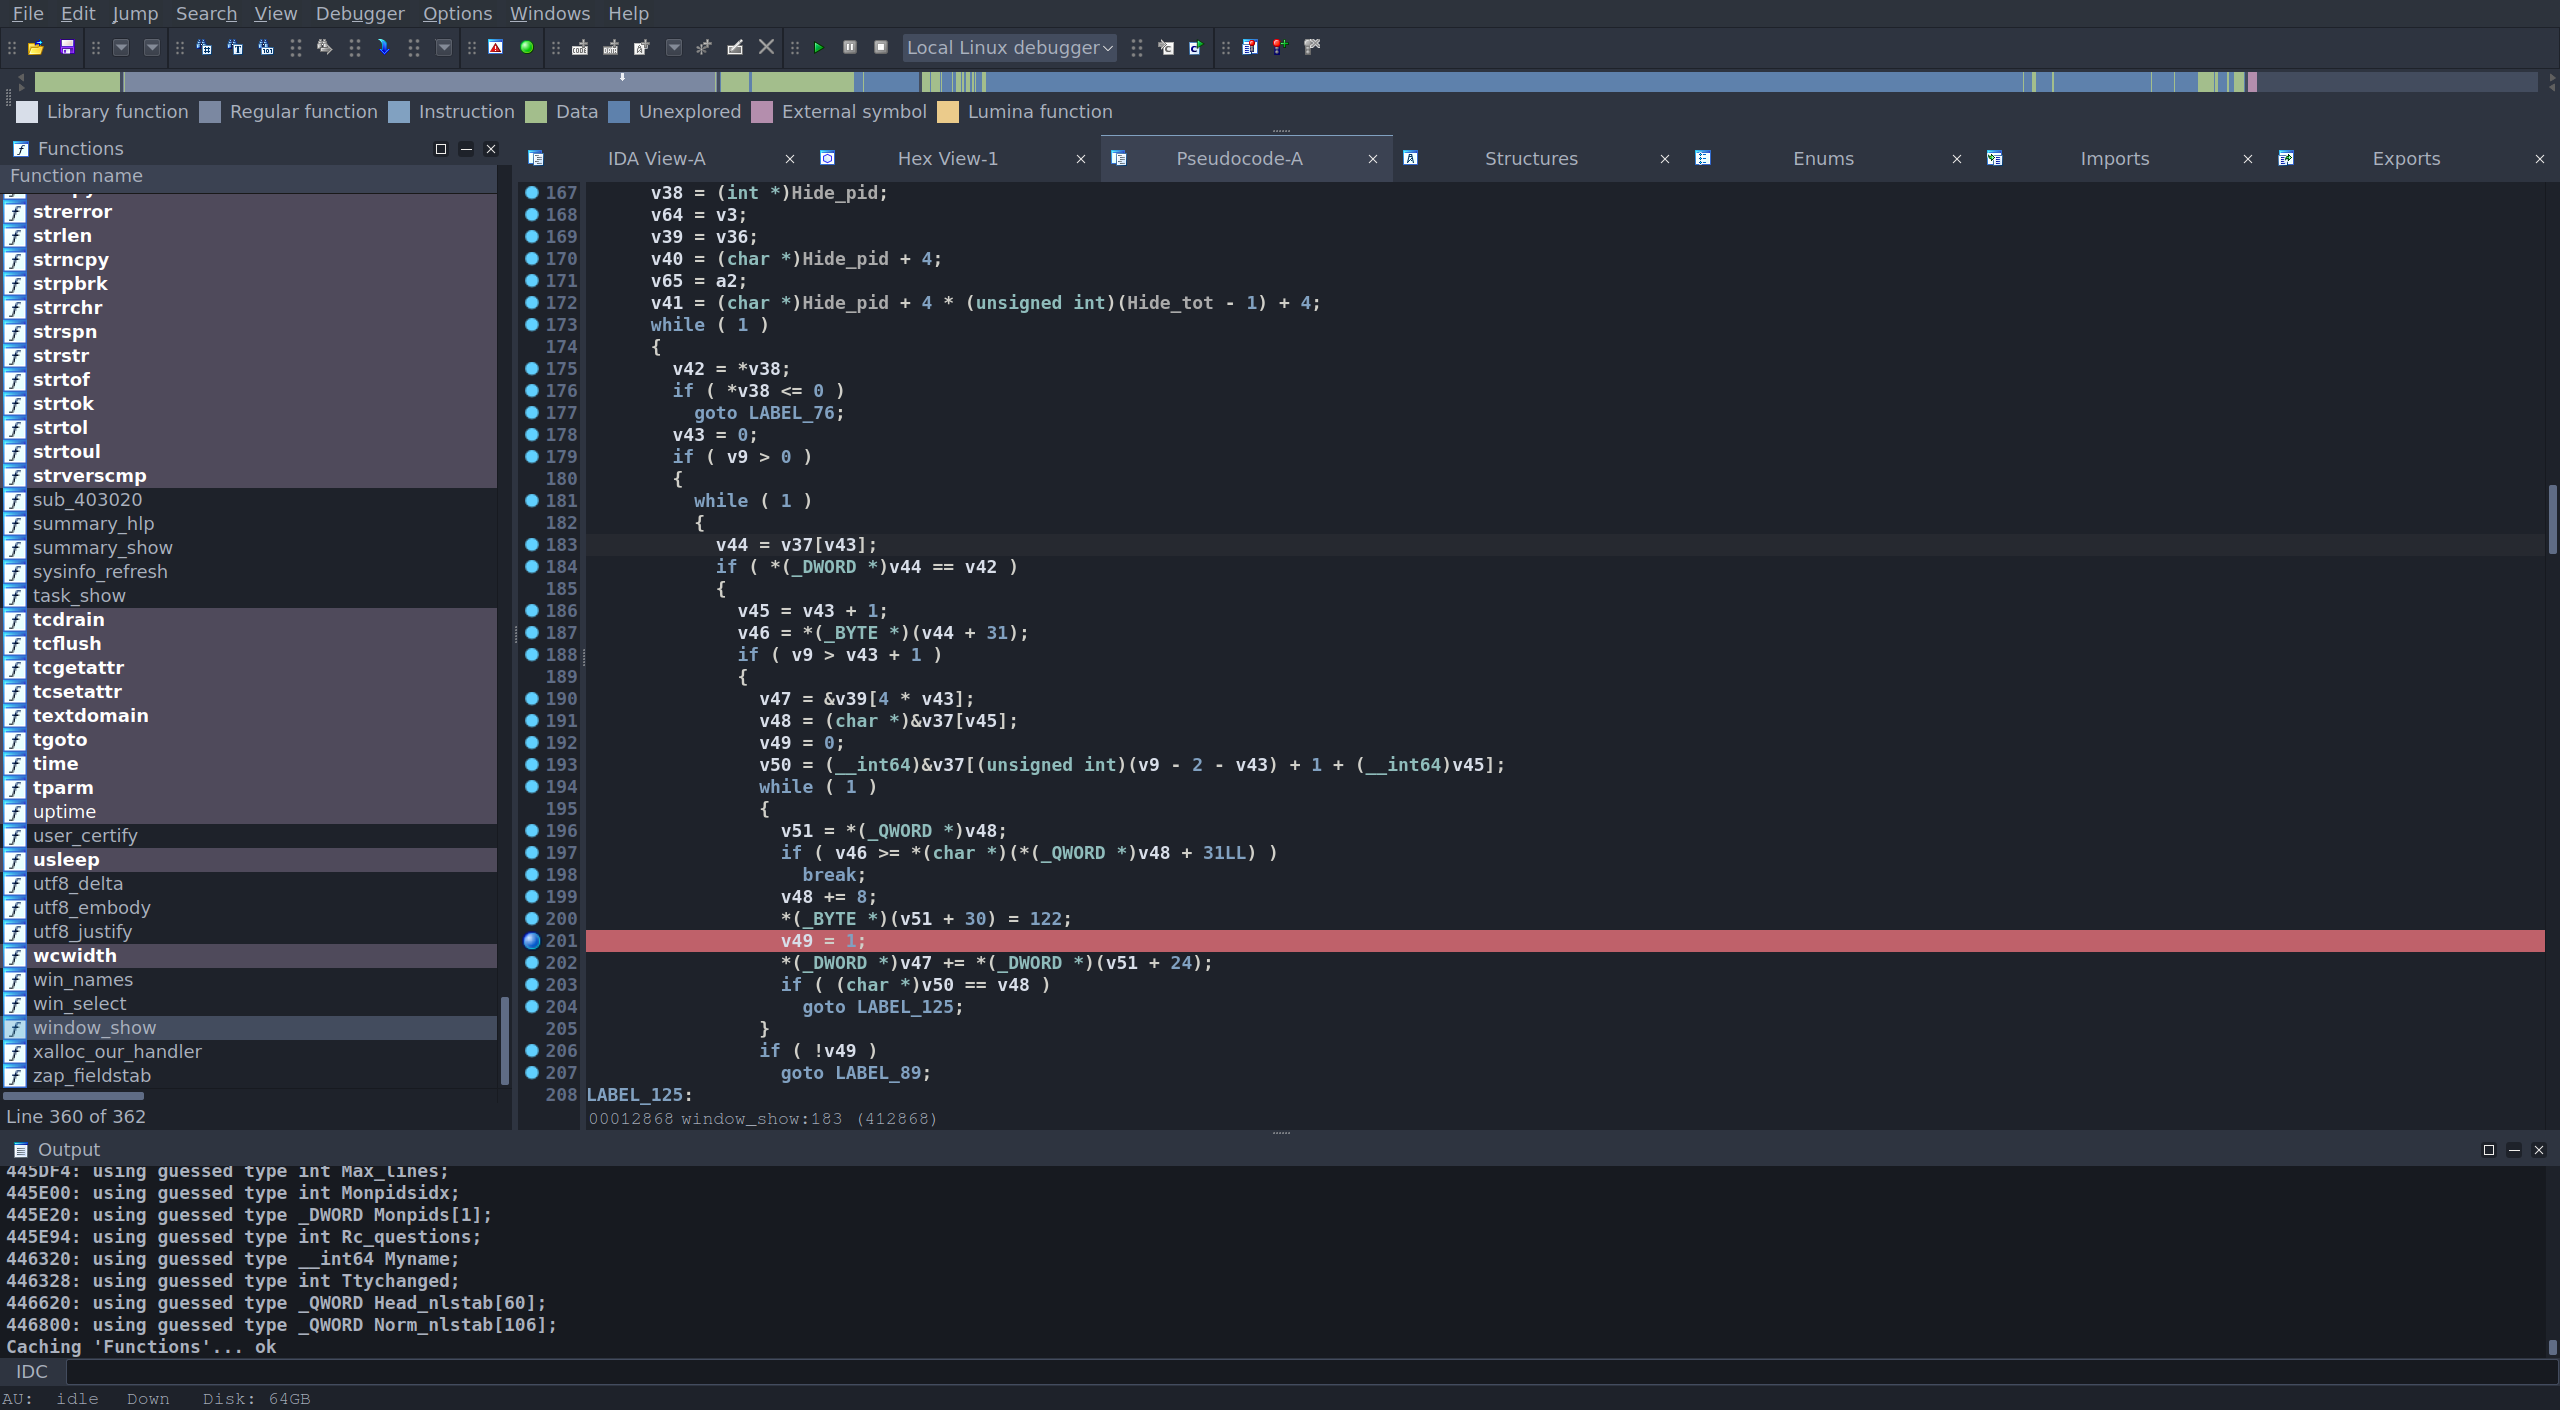
Task: Open the Local Linux debugger dropdown
Action: (x=1010, y=47)
